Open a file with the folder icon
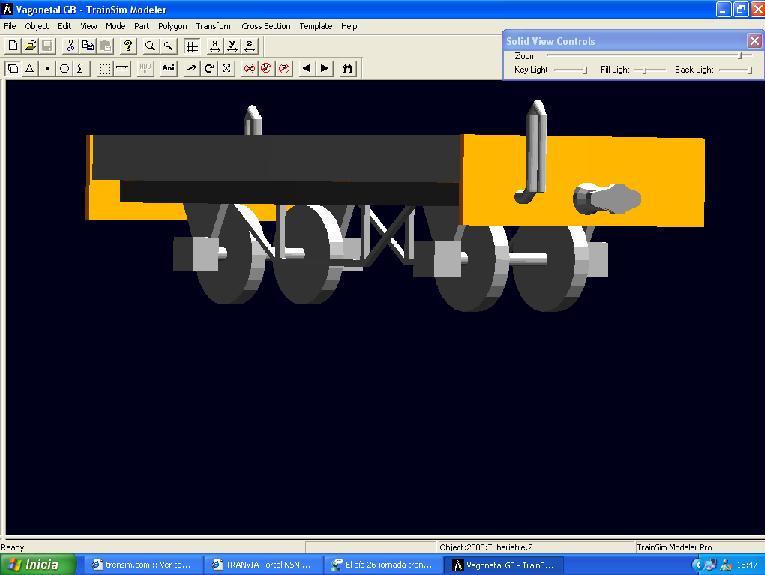 pyautogui.click(x=30, y=46)
